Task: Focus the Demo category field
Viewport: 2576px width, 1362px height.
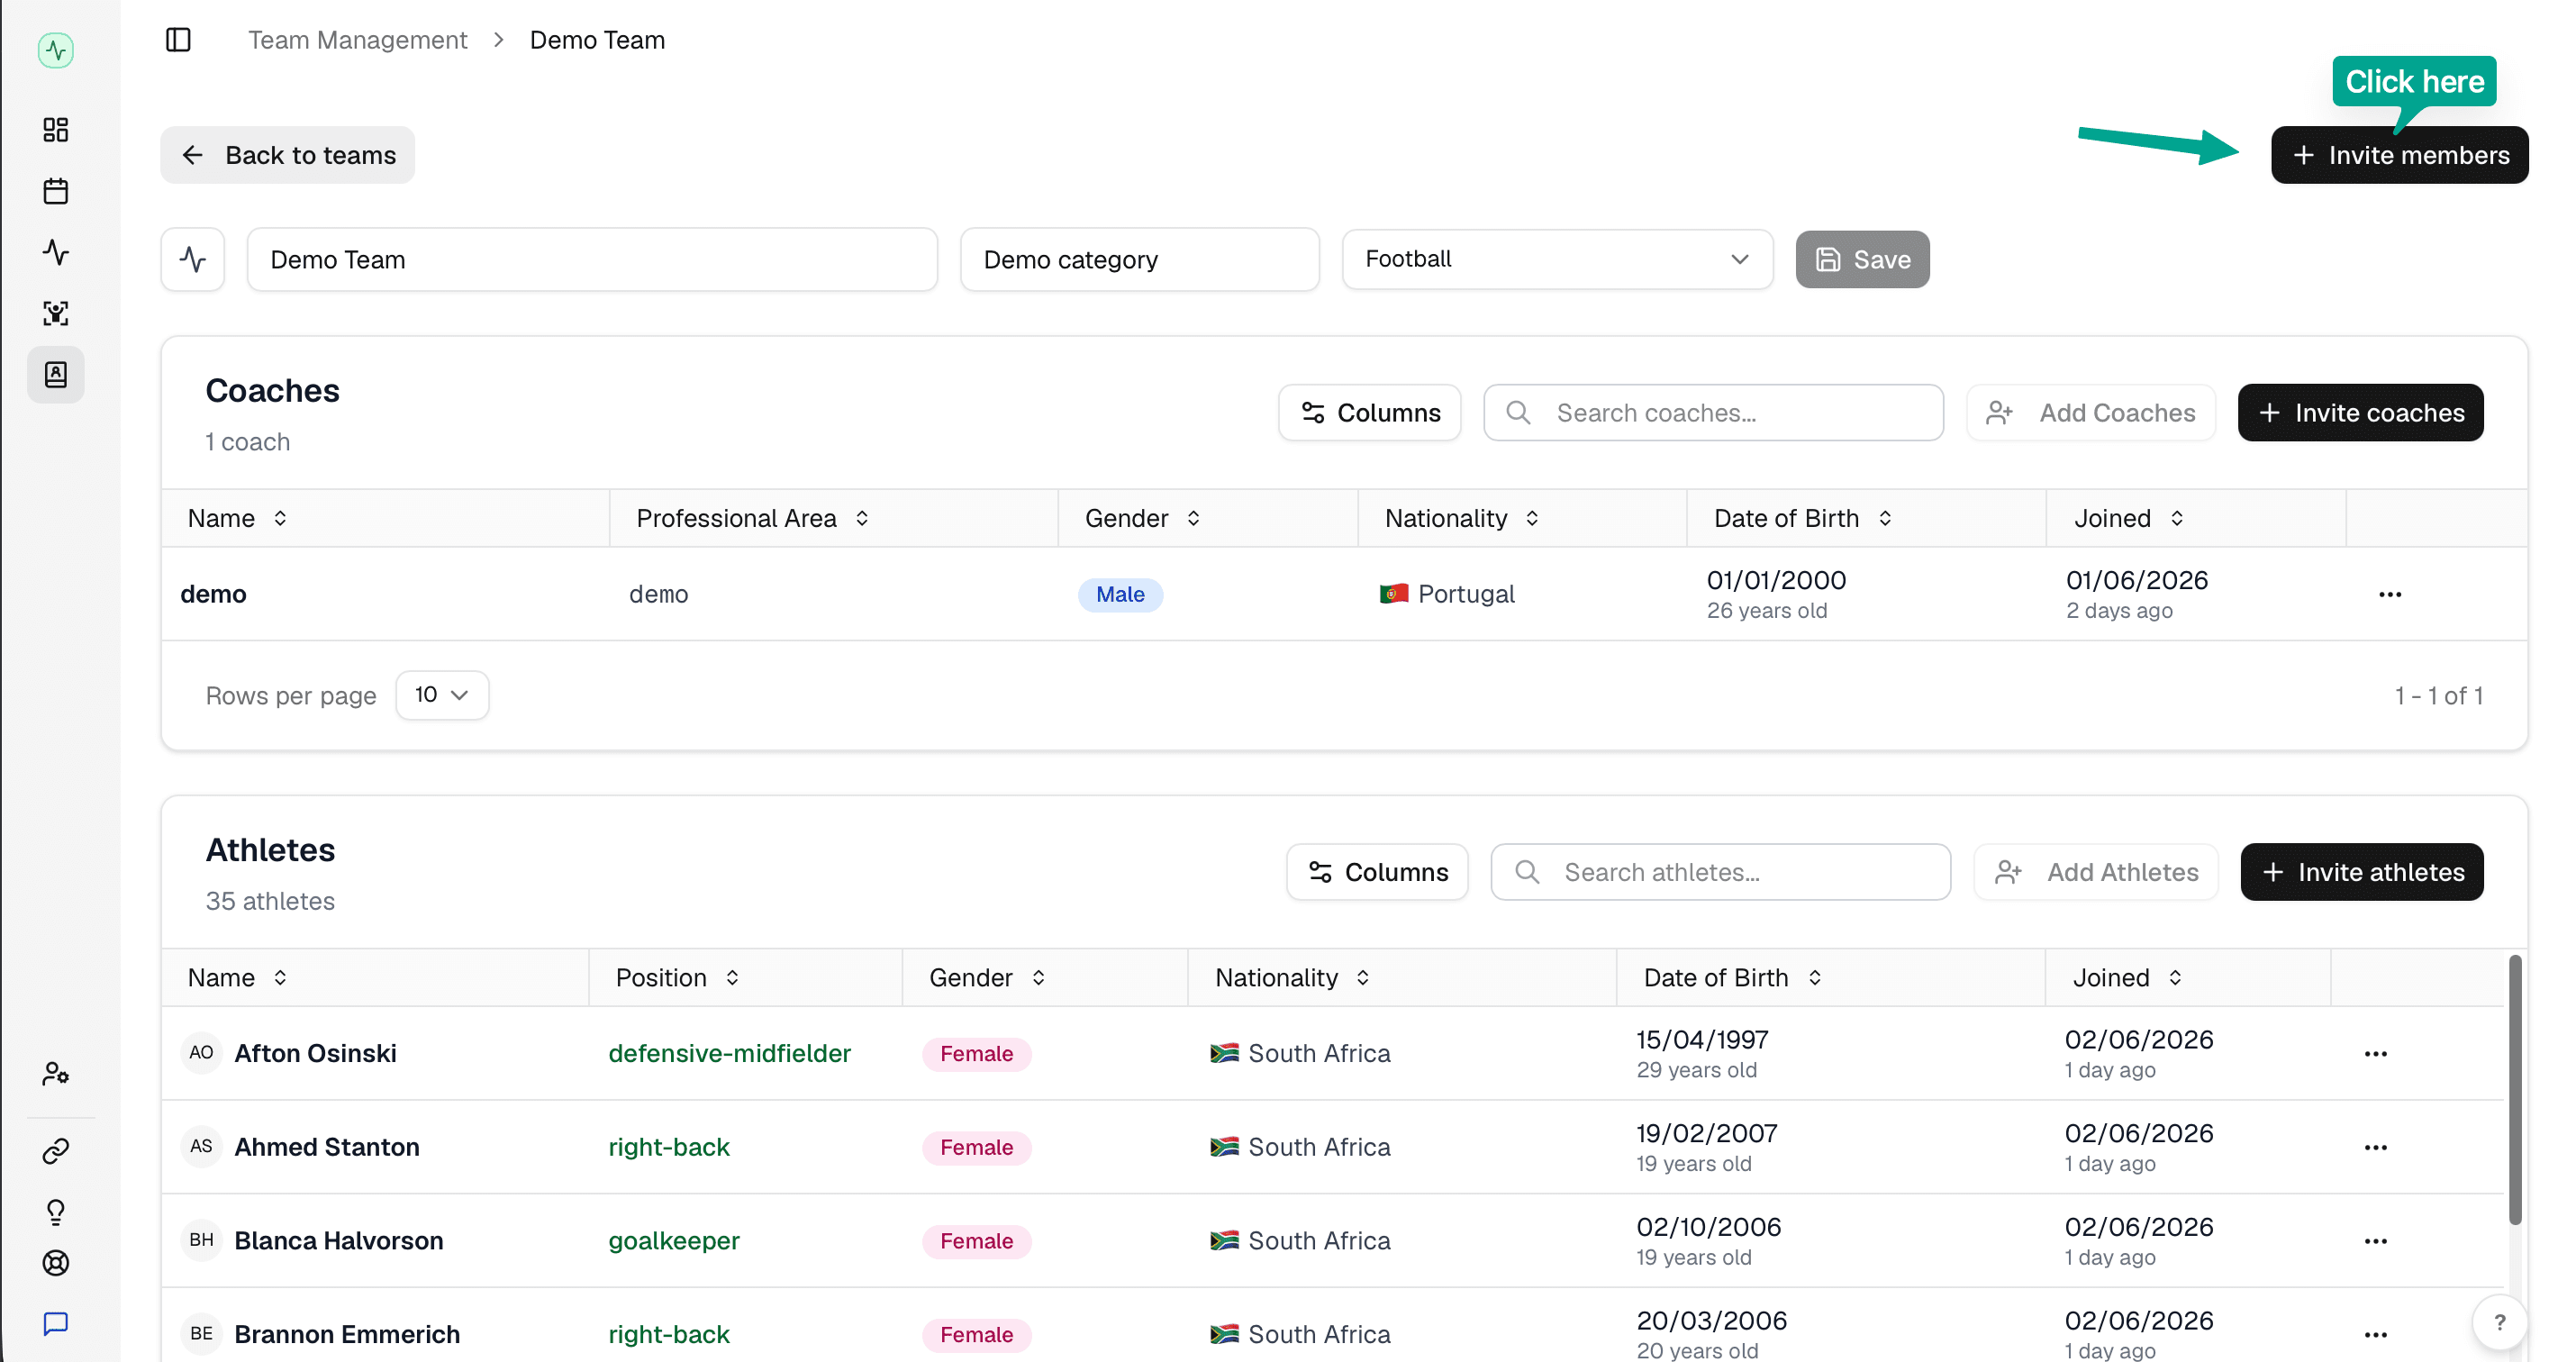Action: pyautogui.click(x=1140, y=260)
